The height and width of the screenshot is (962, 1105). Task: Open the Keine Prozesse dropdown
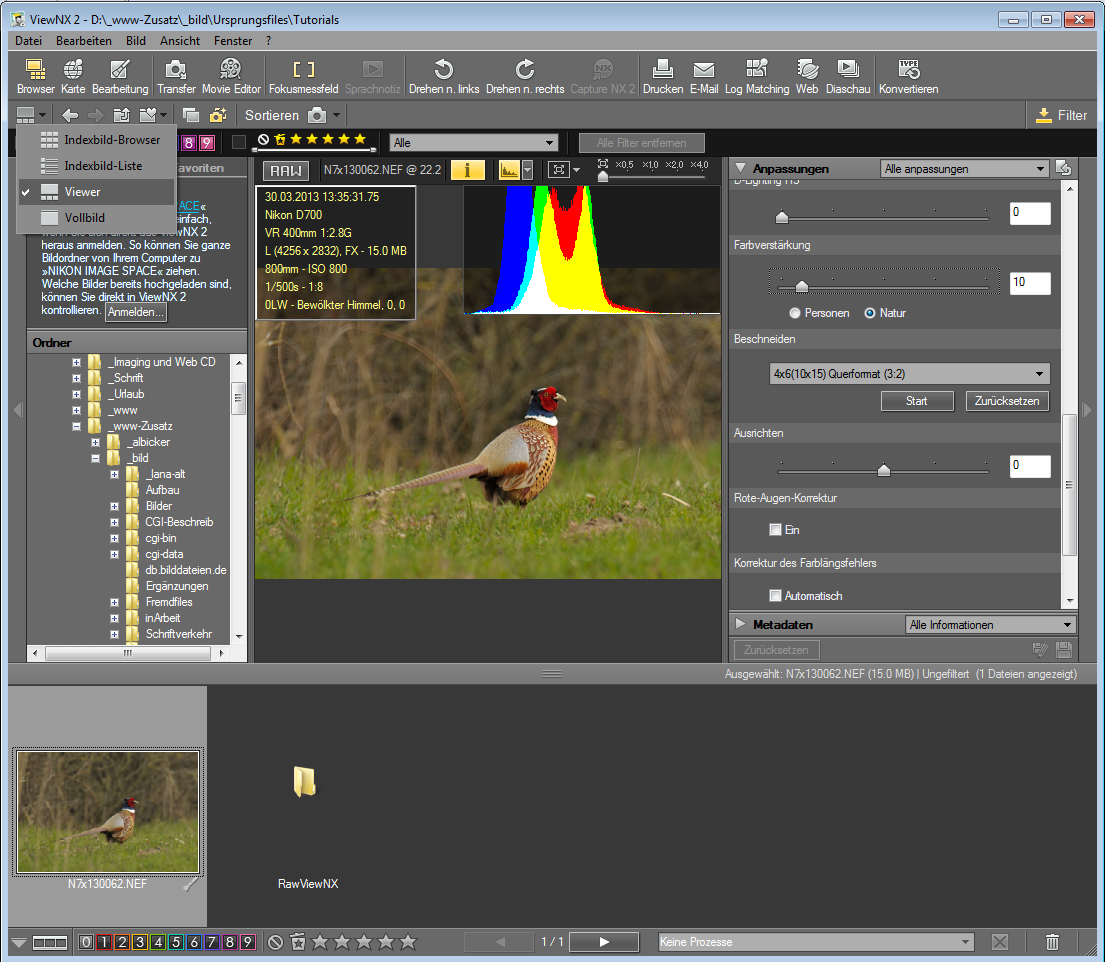815,942
